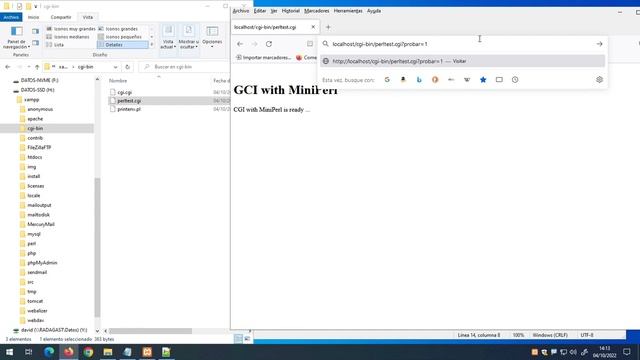Search with Bing this time

419,80
